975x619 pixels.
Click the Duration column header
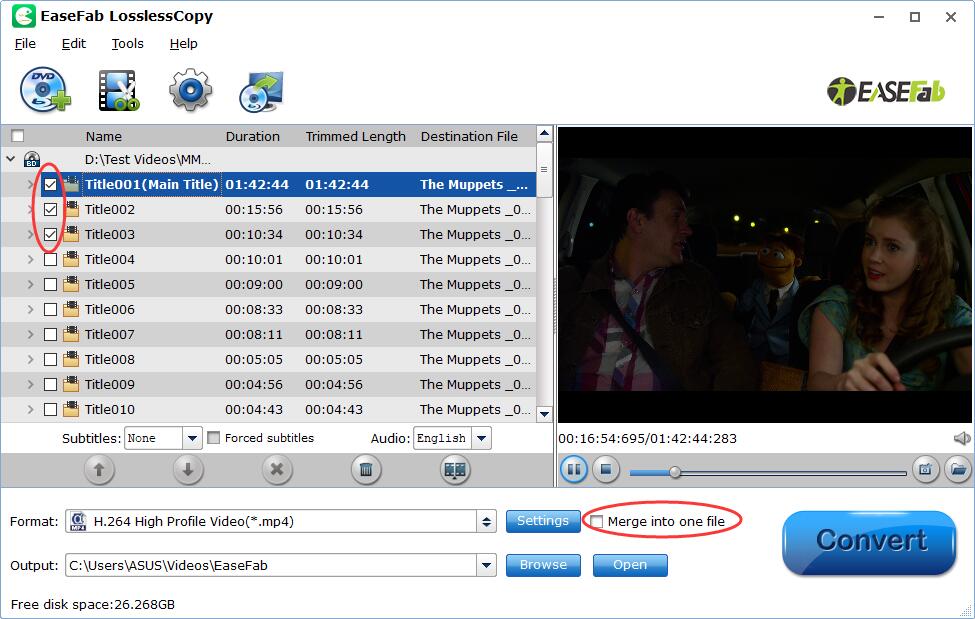coord(252,136)
